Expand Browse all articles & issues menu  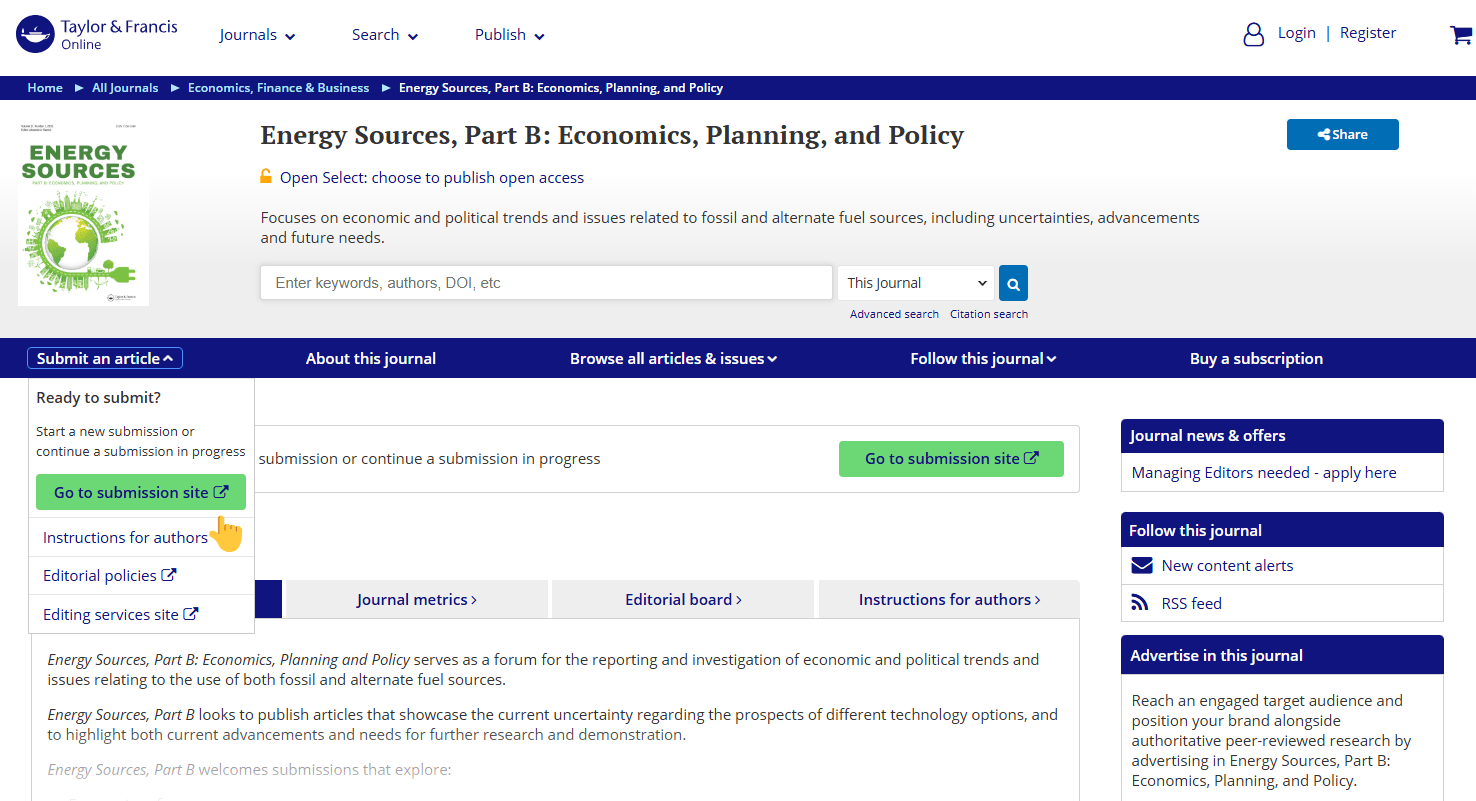(673, 359)
